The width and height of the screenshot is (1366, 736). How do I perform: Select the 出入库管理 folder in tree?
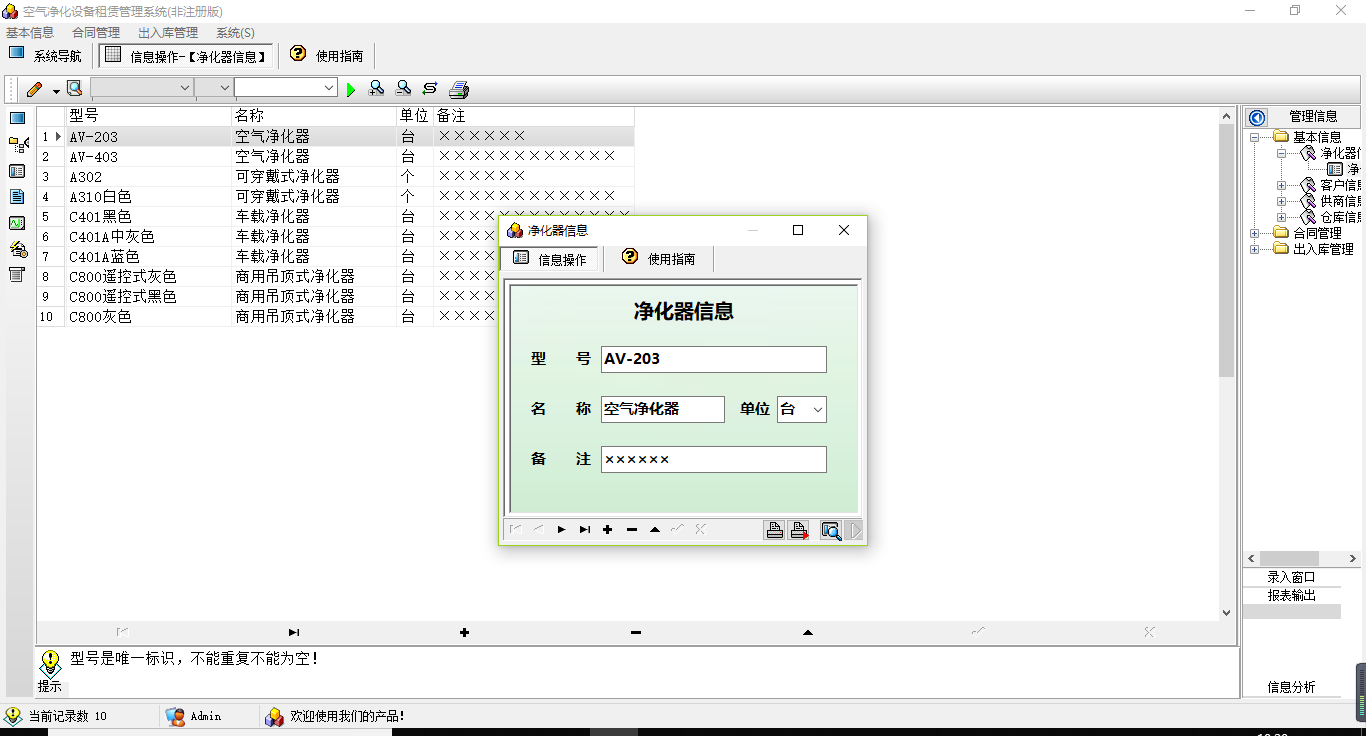[1314, 249]
